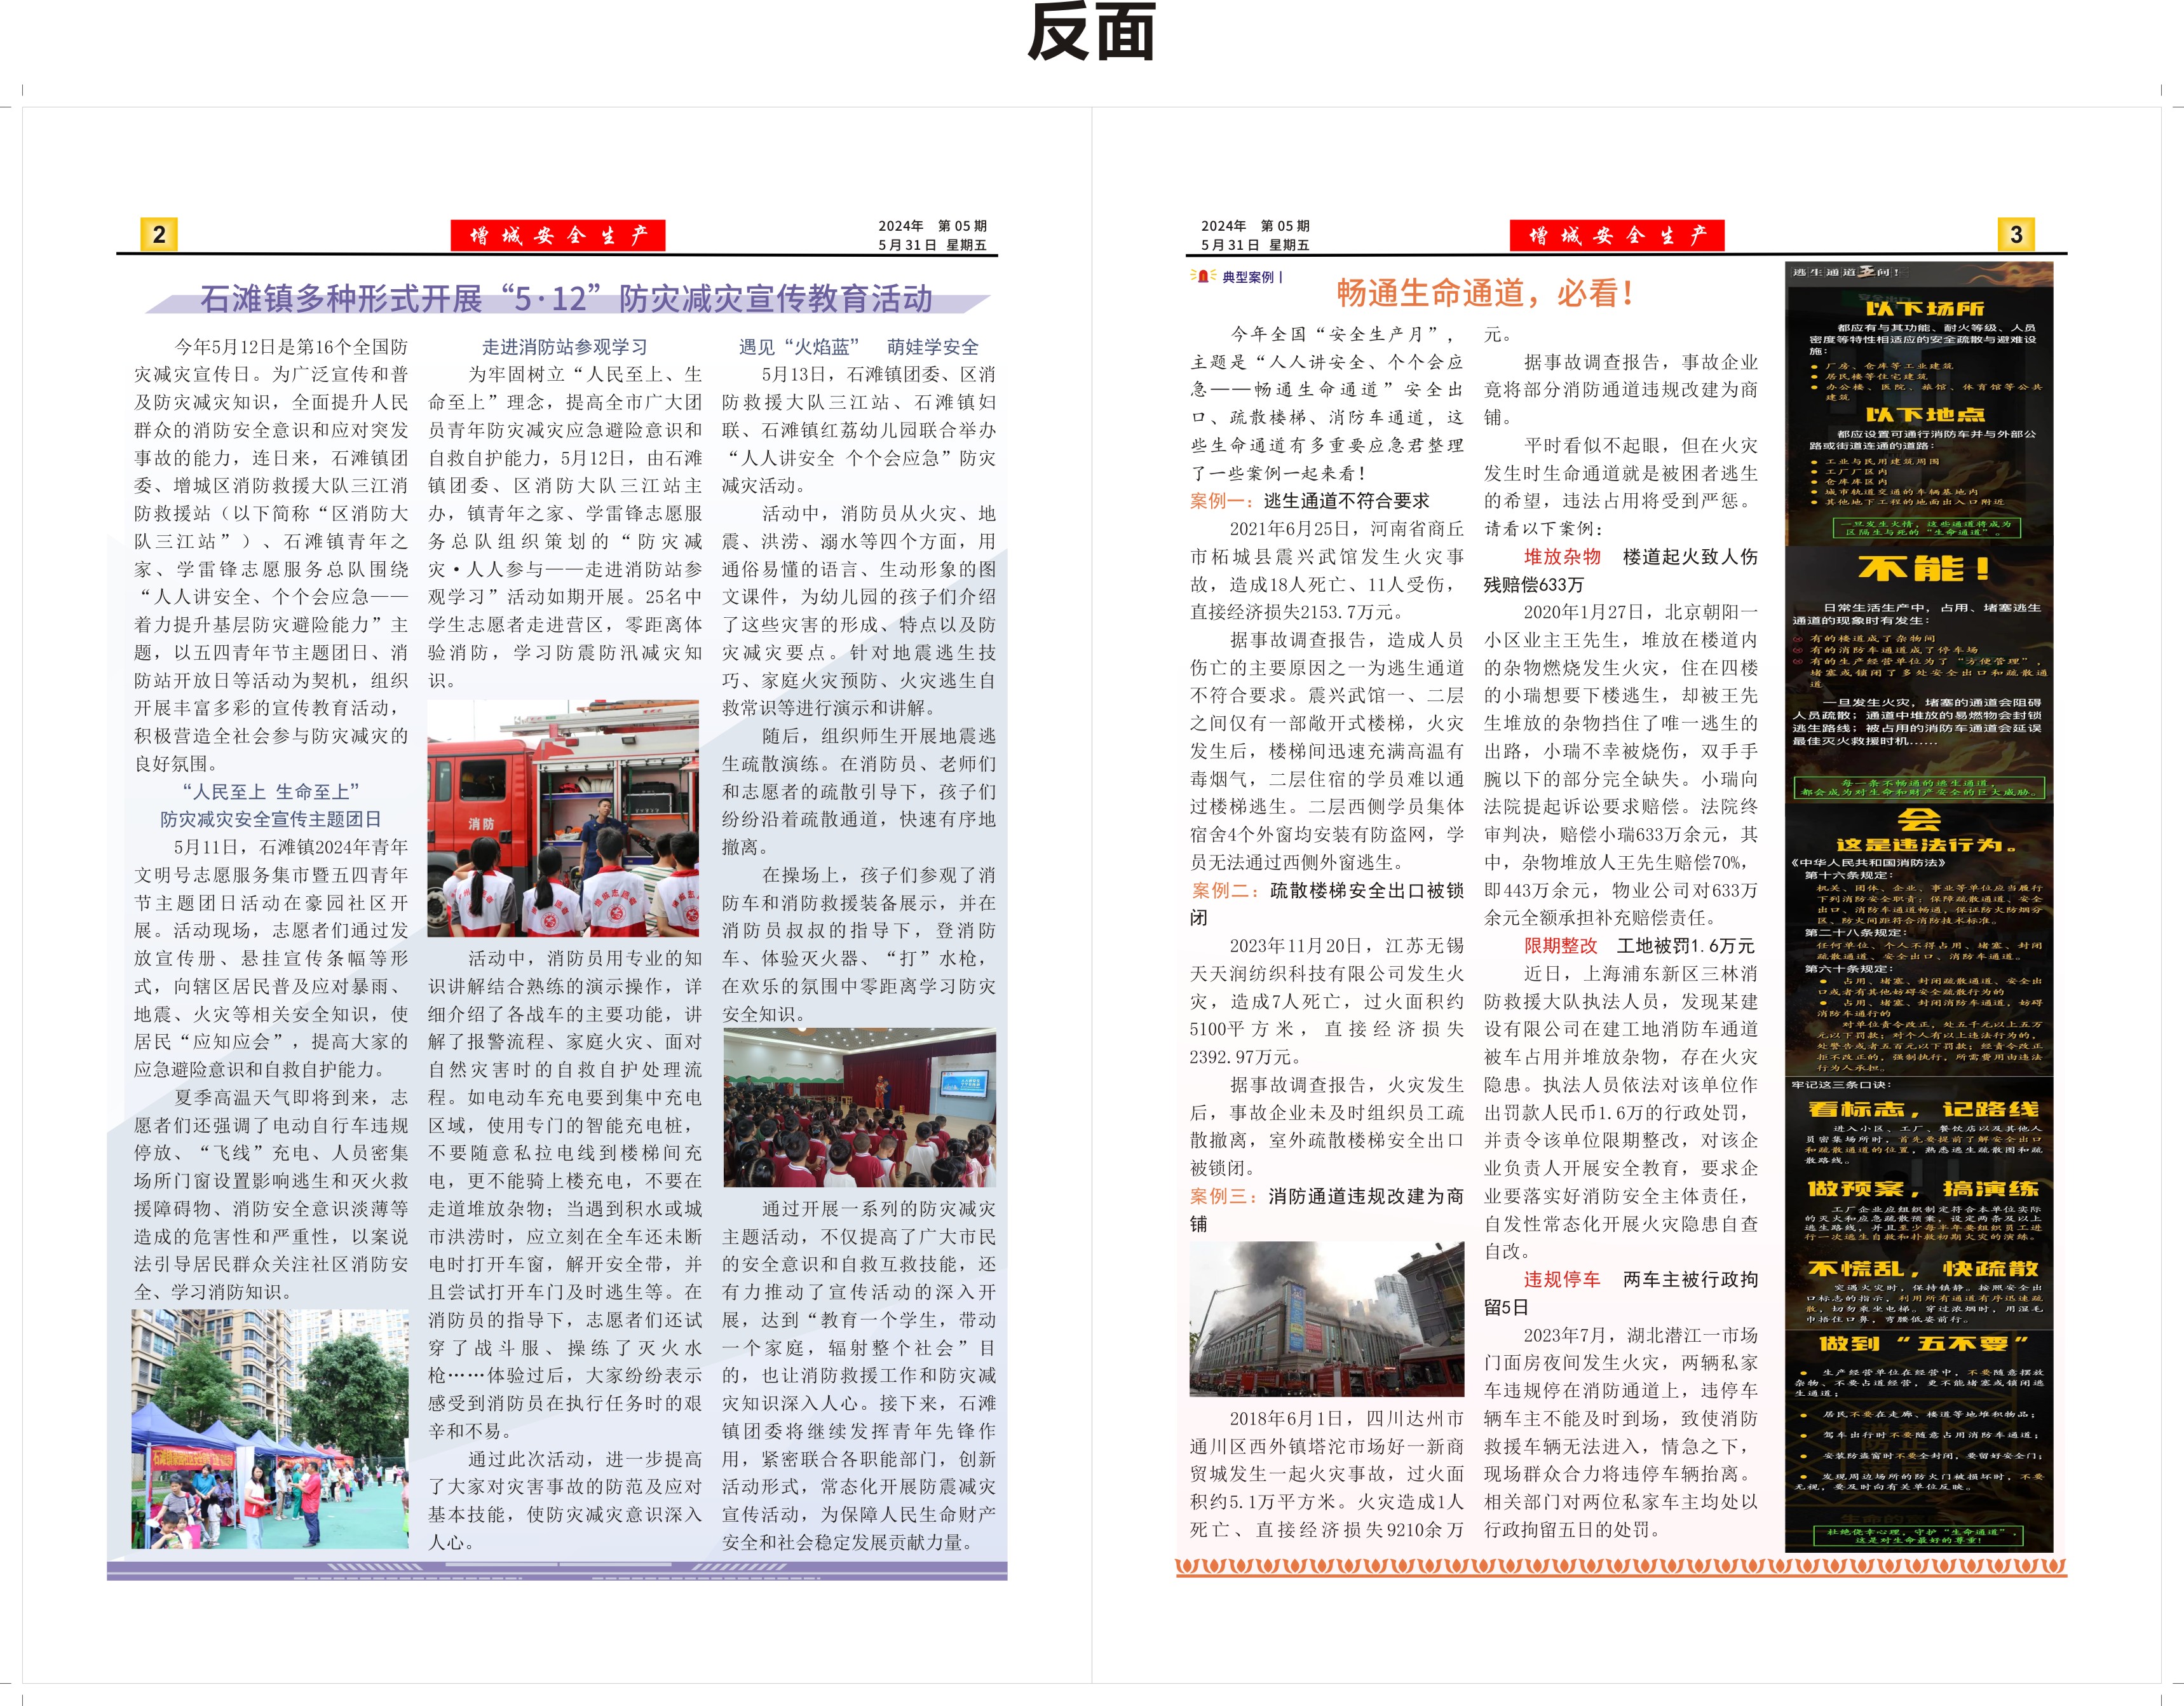Click the page number 2 yellow badge

point(159,235)
